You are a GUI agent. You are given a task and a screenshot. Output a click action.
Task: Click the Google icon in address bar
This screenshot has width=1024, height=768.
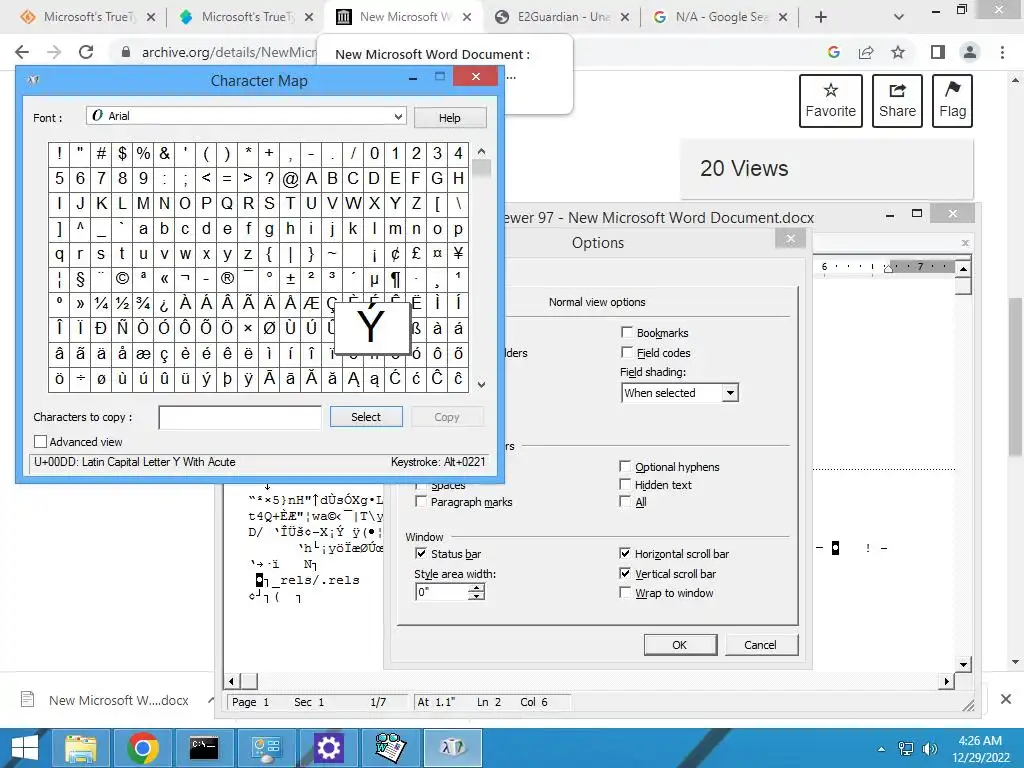pos(834,52)
